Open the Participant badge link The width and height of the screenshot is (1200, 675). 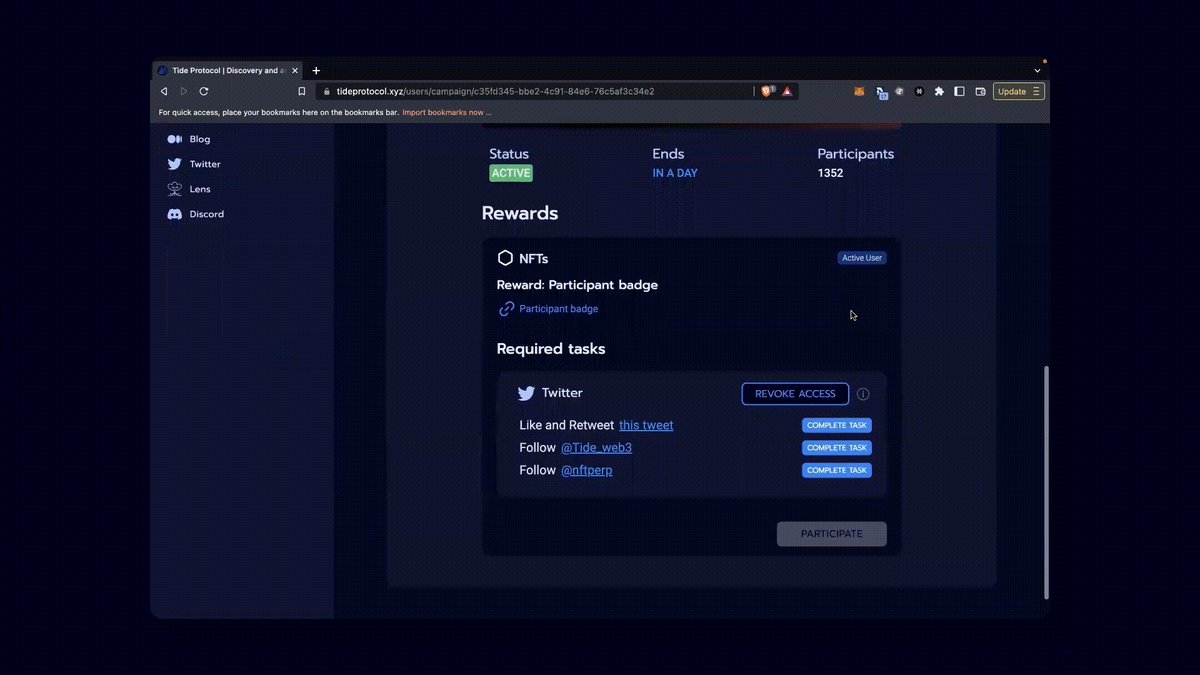pos(559,309)
